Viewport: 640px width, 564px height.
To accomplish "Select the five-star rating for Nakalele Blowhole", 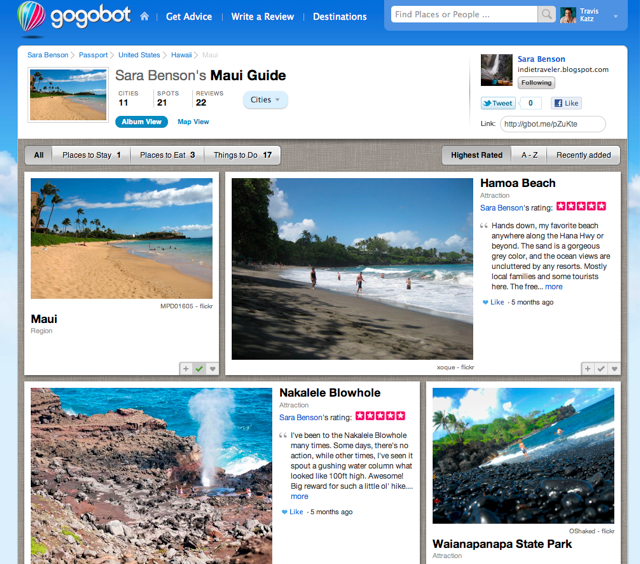I will 380,416.
